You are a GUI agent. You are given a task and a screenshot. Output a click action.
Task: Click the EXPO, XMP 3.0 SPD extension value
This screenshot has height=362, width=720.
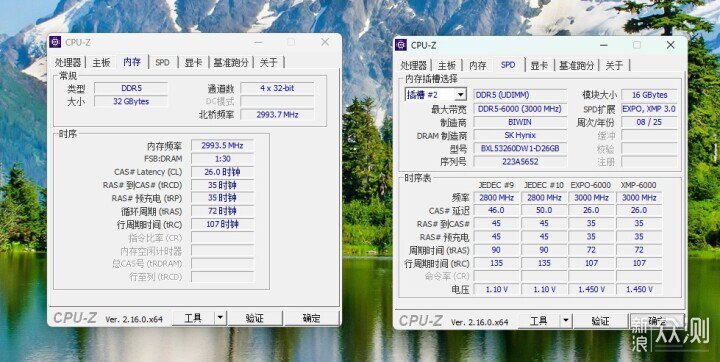[649, 109]
